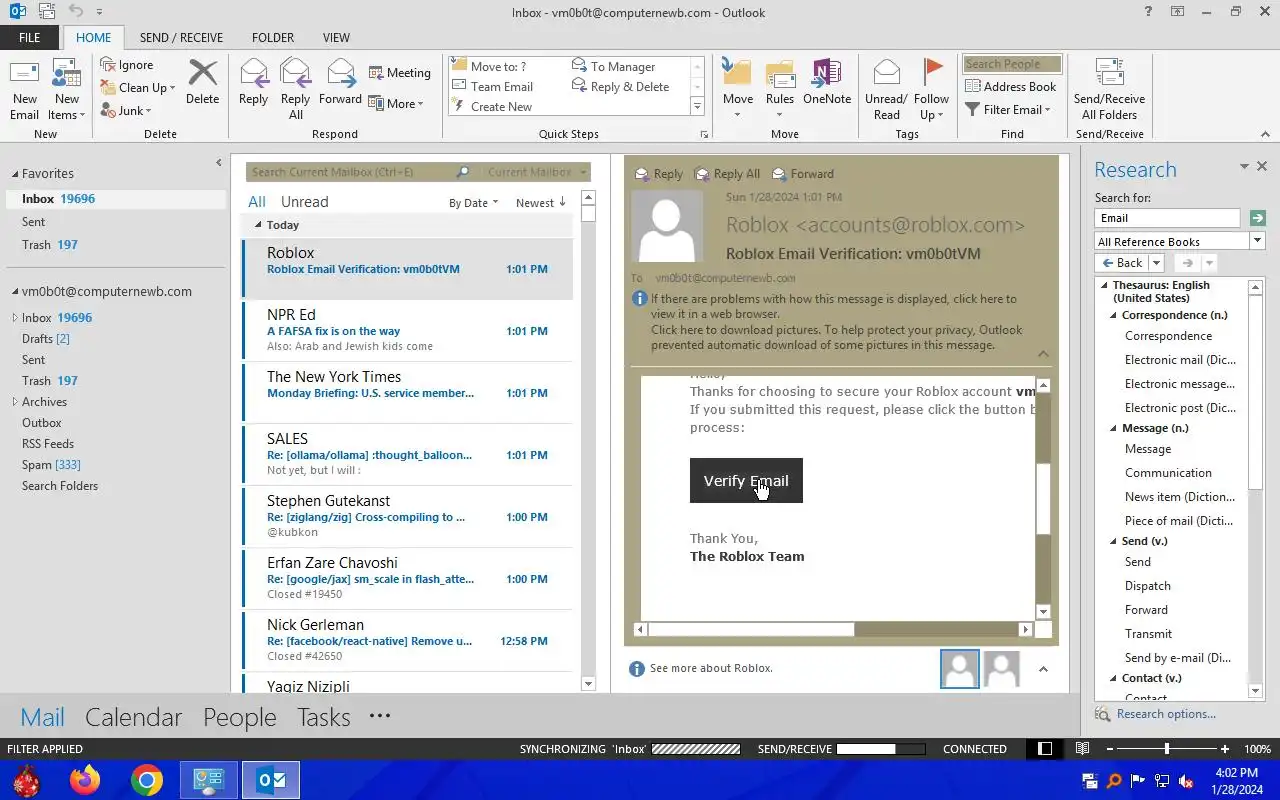The image size is (1280, 800).
Task: Select Drafts folder
Action: pos(46,339)
